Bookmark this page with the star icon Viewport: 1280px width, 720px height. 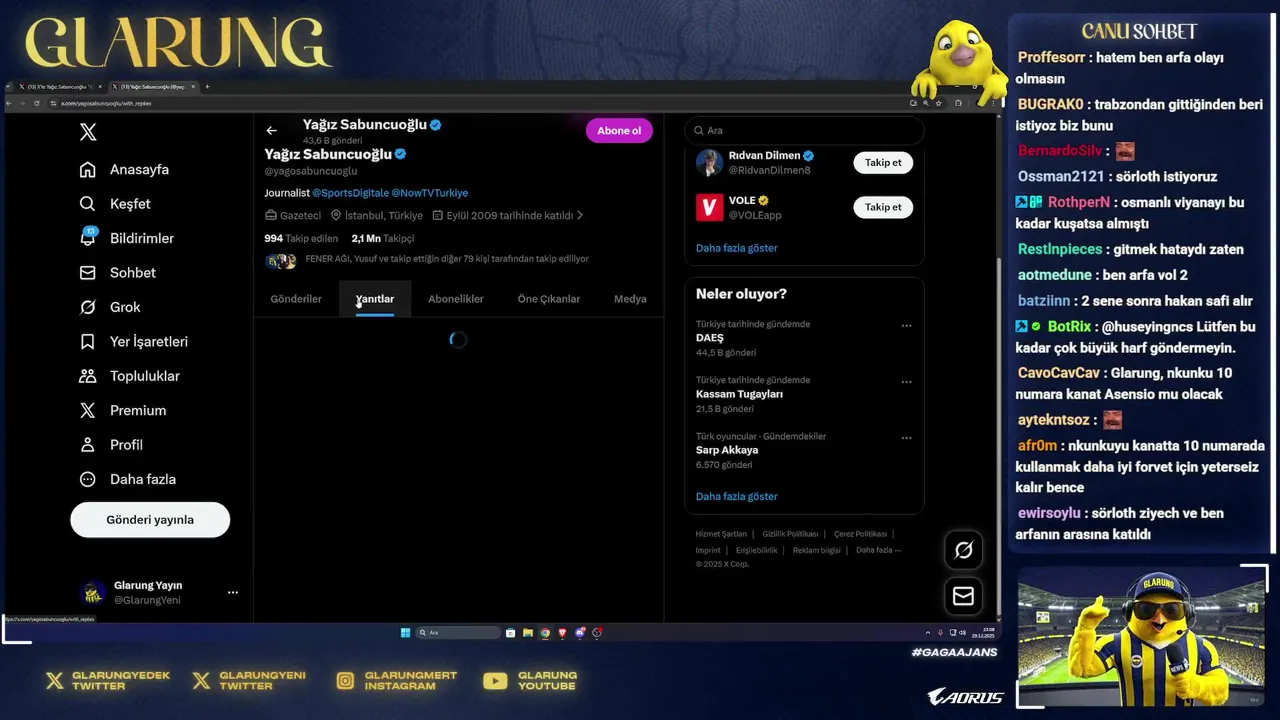point(938,103)
